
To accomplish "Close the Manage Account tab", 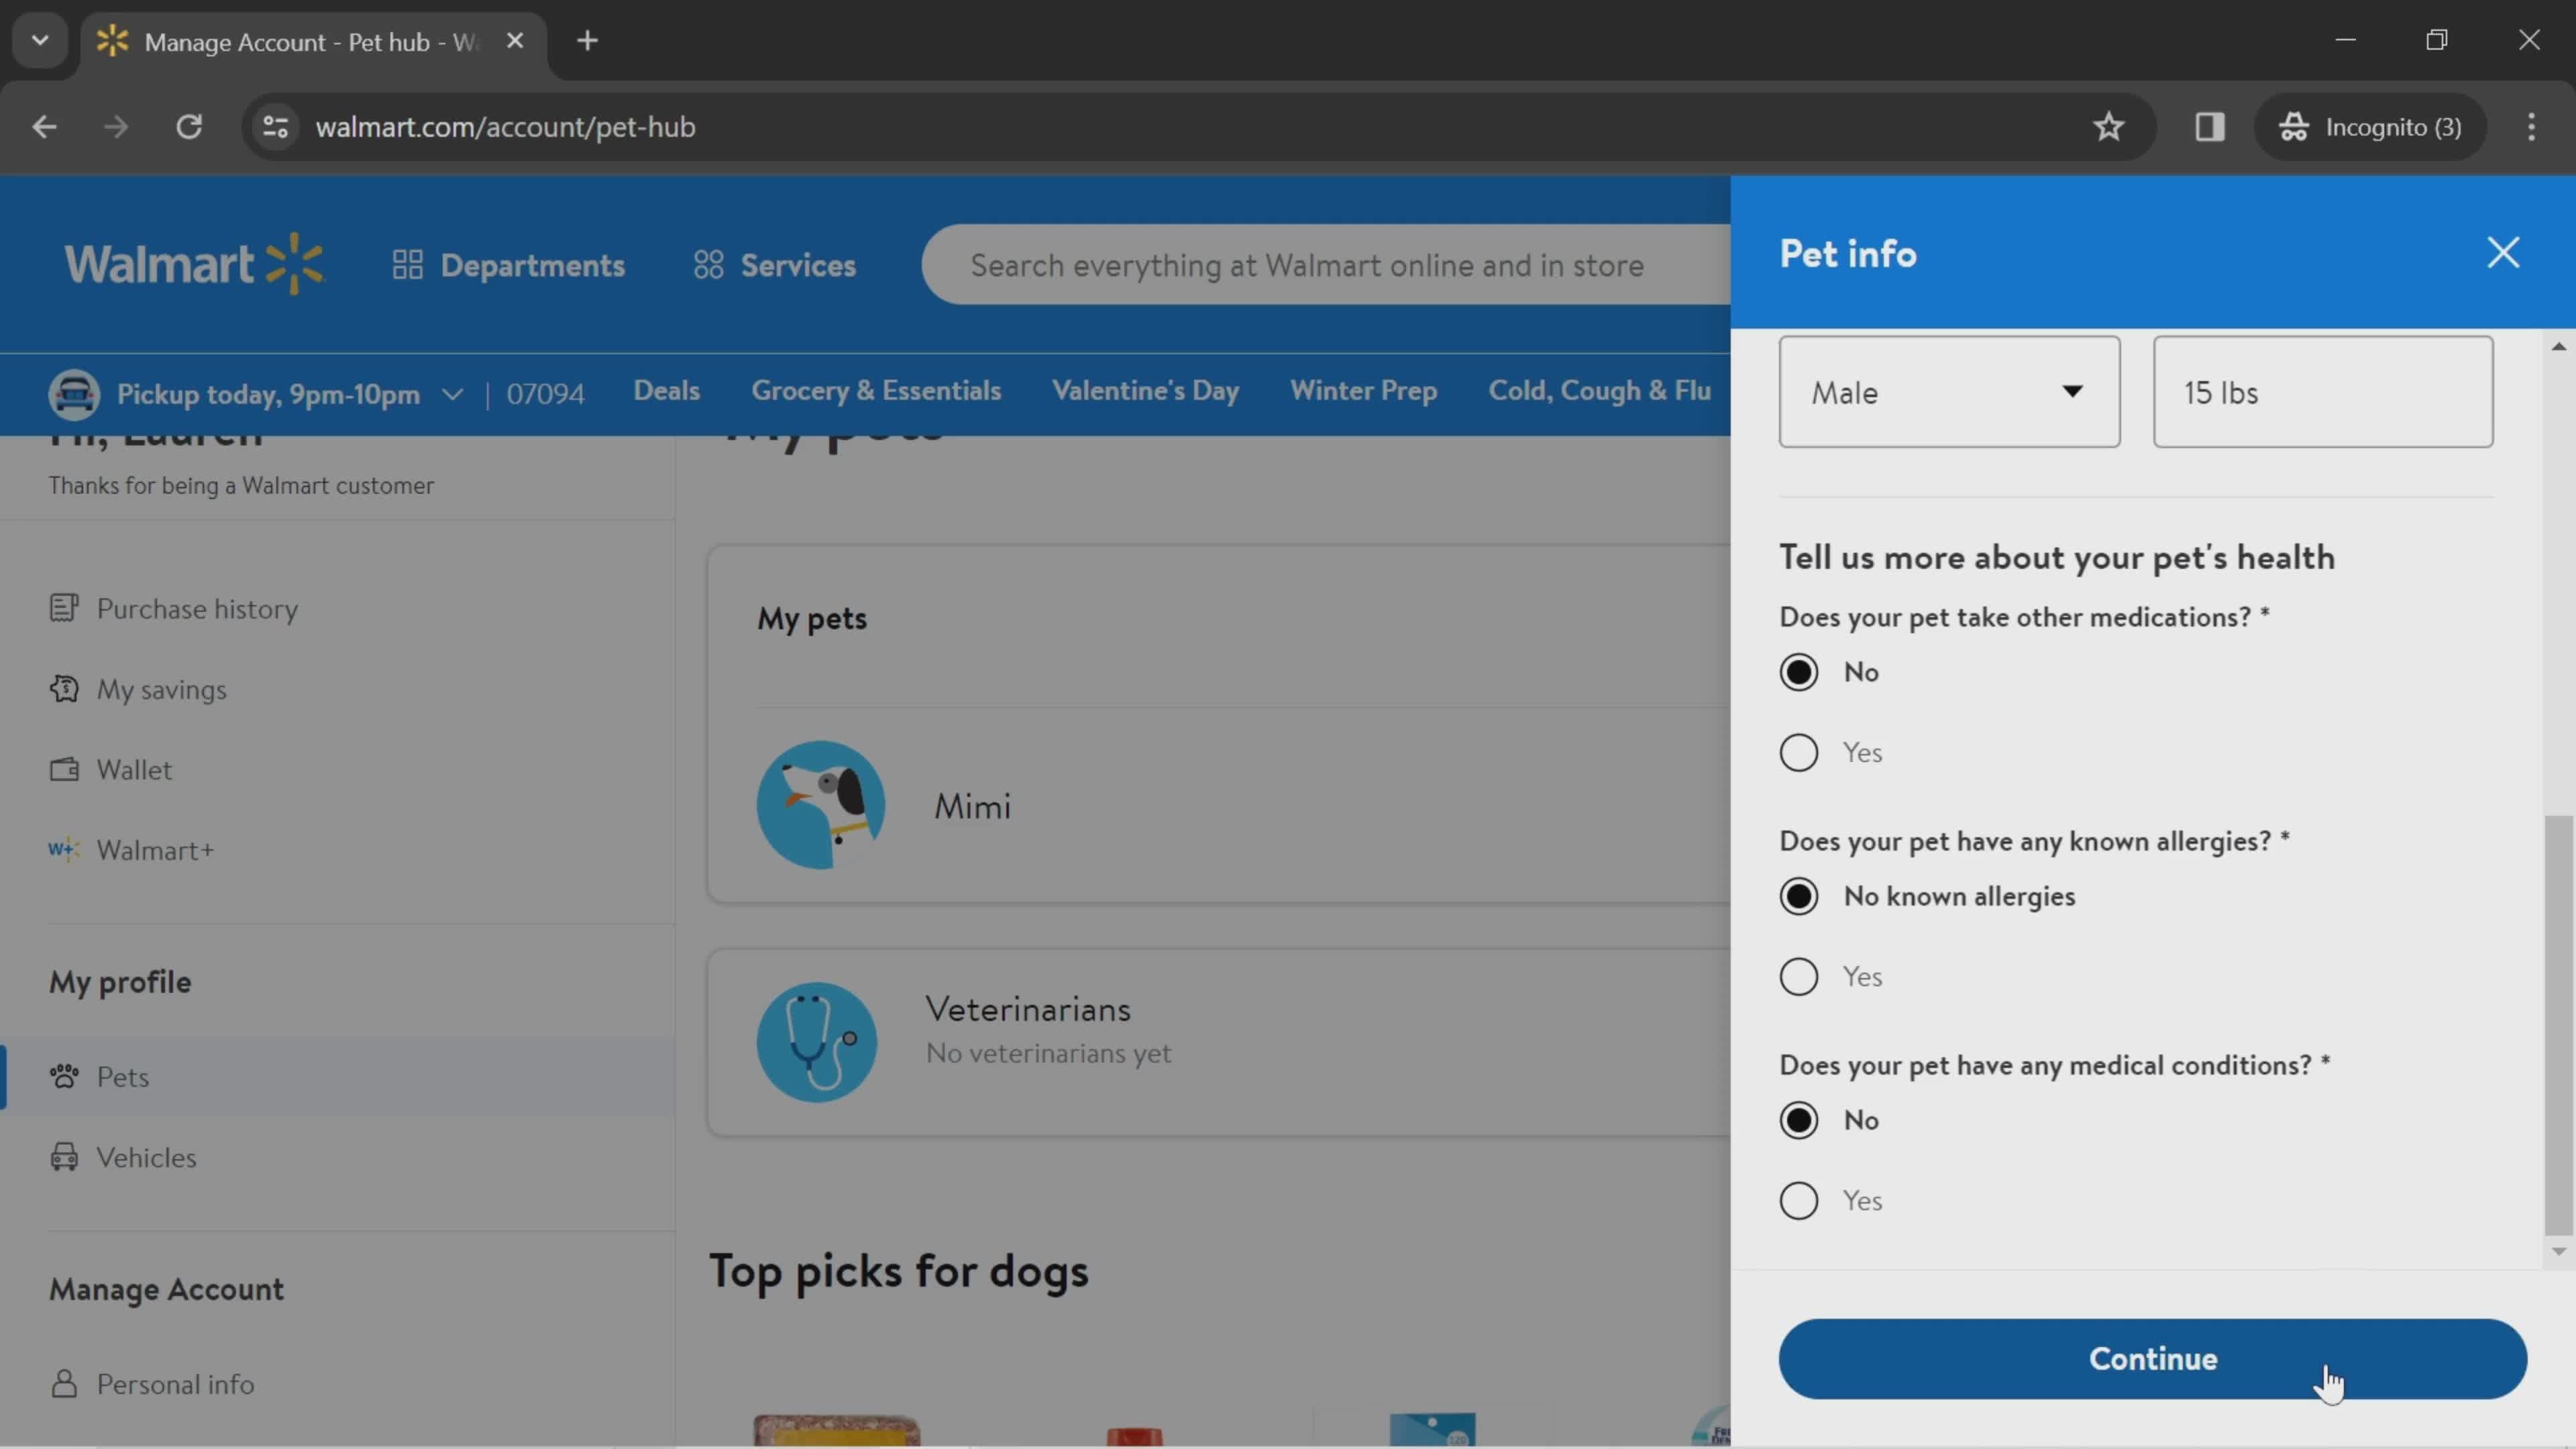I will coord(515,41).
